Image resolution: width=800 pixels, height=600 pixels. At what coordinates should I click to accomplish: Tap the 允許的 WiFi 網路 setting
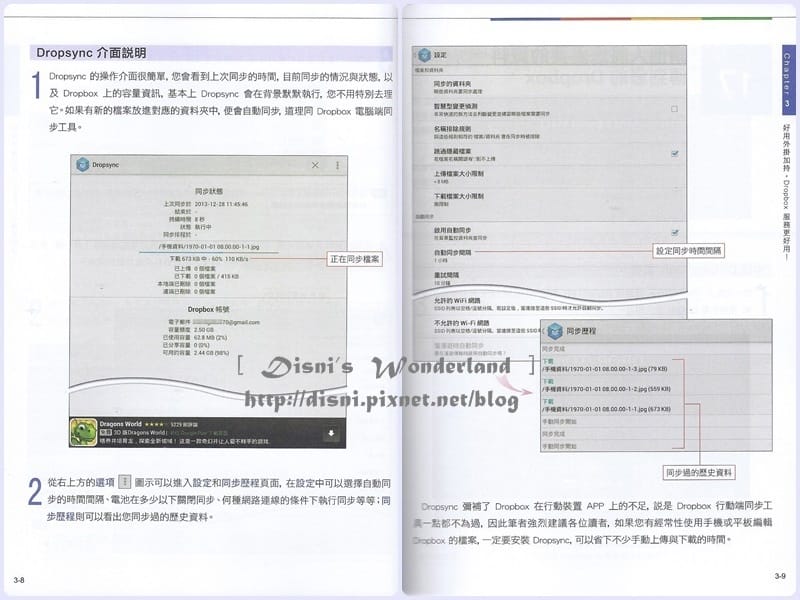pos(549,304)
